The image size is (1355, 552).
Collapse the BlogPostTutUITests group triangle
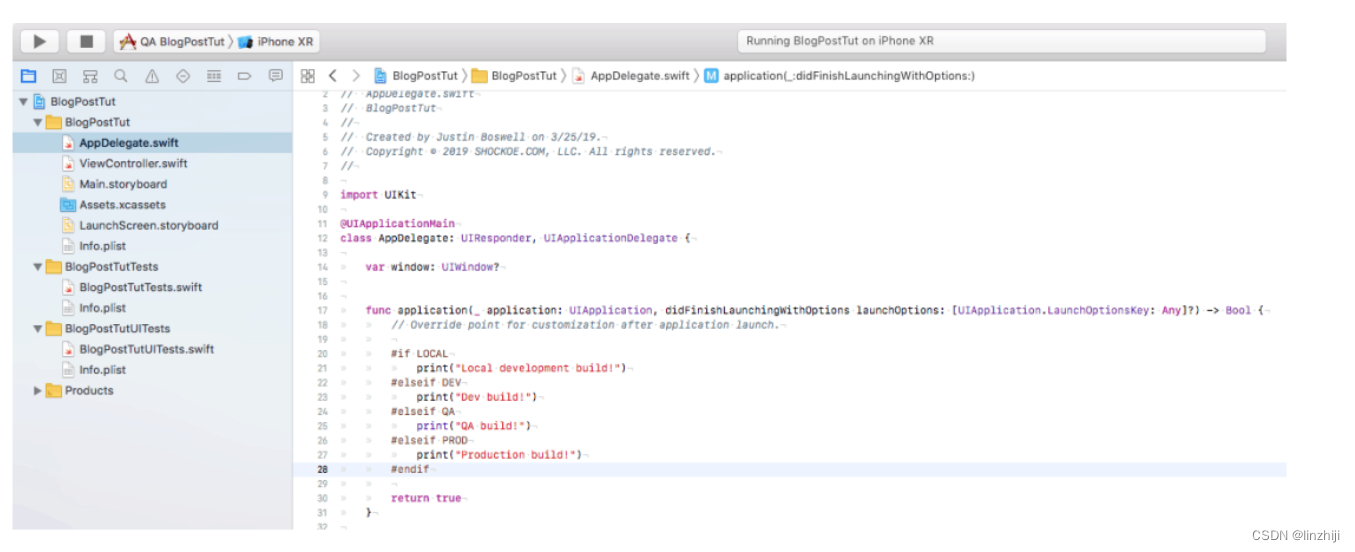[x=38, y=329]
